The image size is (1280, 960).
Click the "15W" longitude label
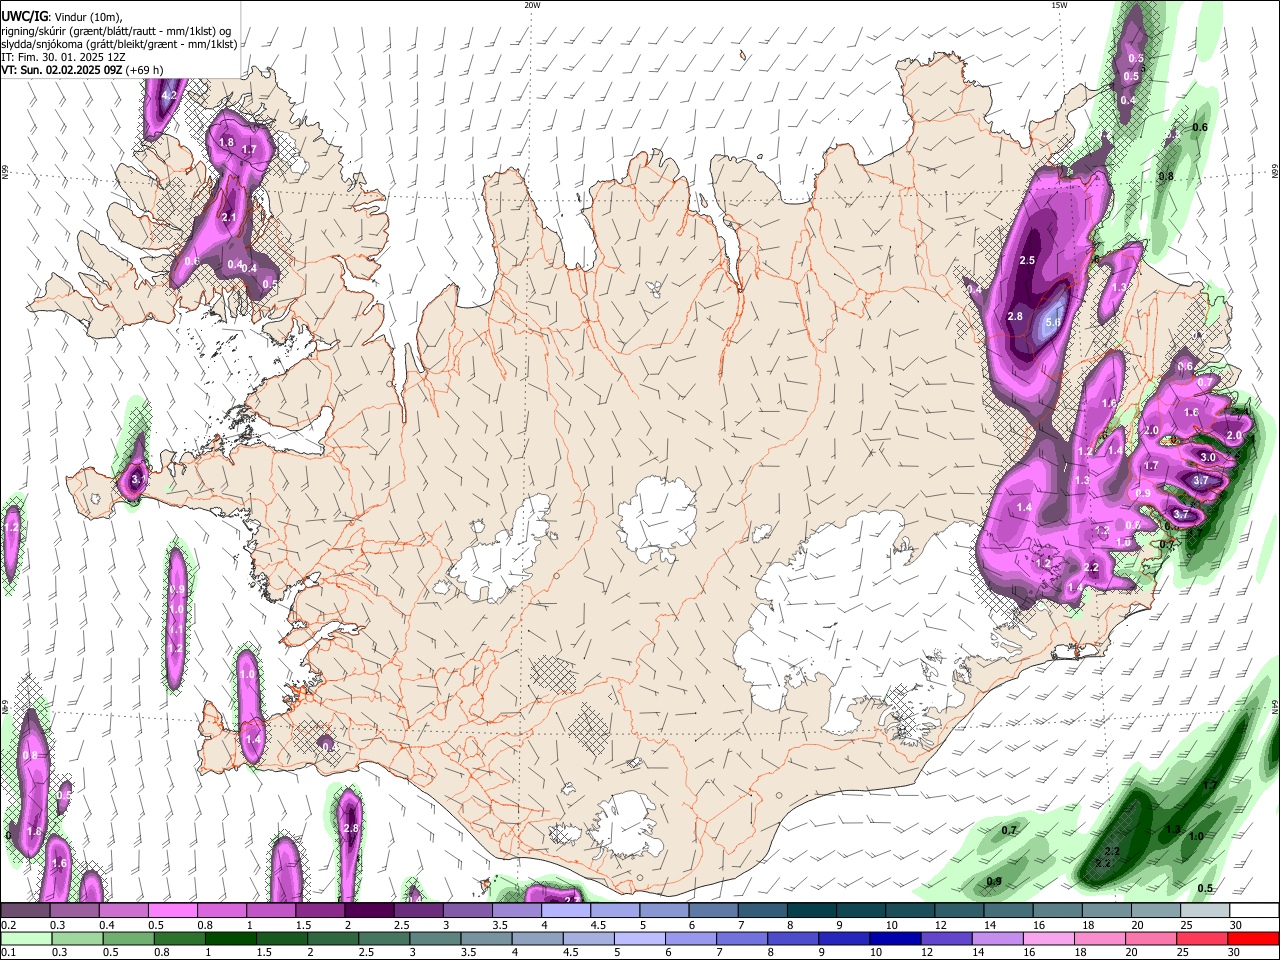point(1058,5)
